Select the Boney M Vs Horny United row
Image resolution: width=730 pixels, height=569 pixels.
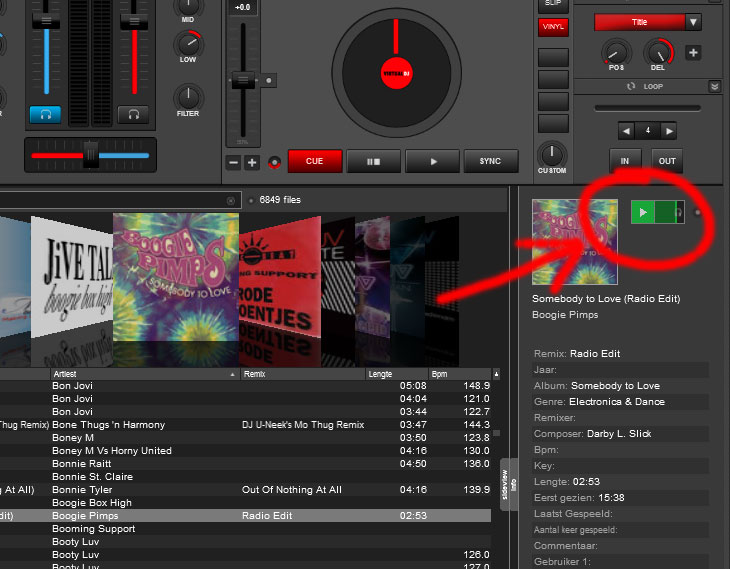coord(245,451)
